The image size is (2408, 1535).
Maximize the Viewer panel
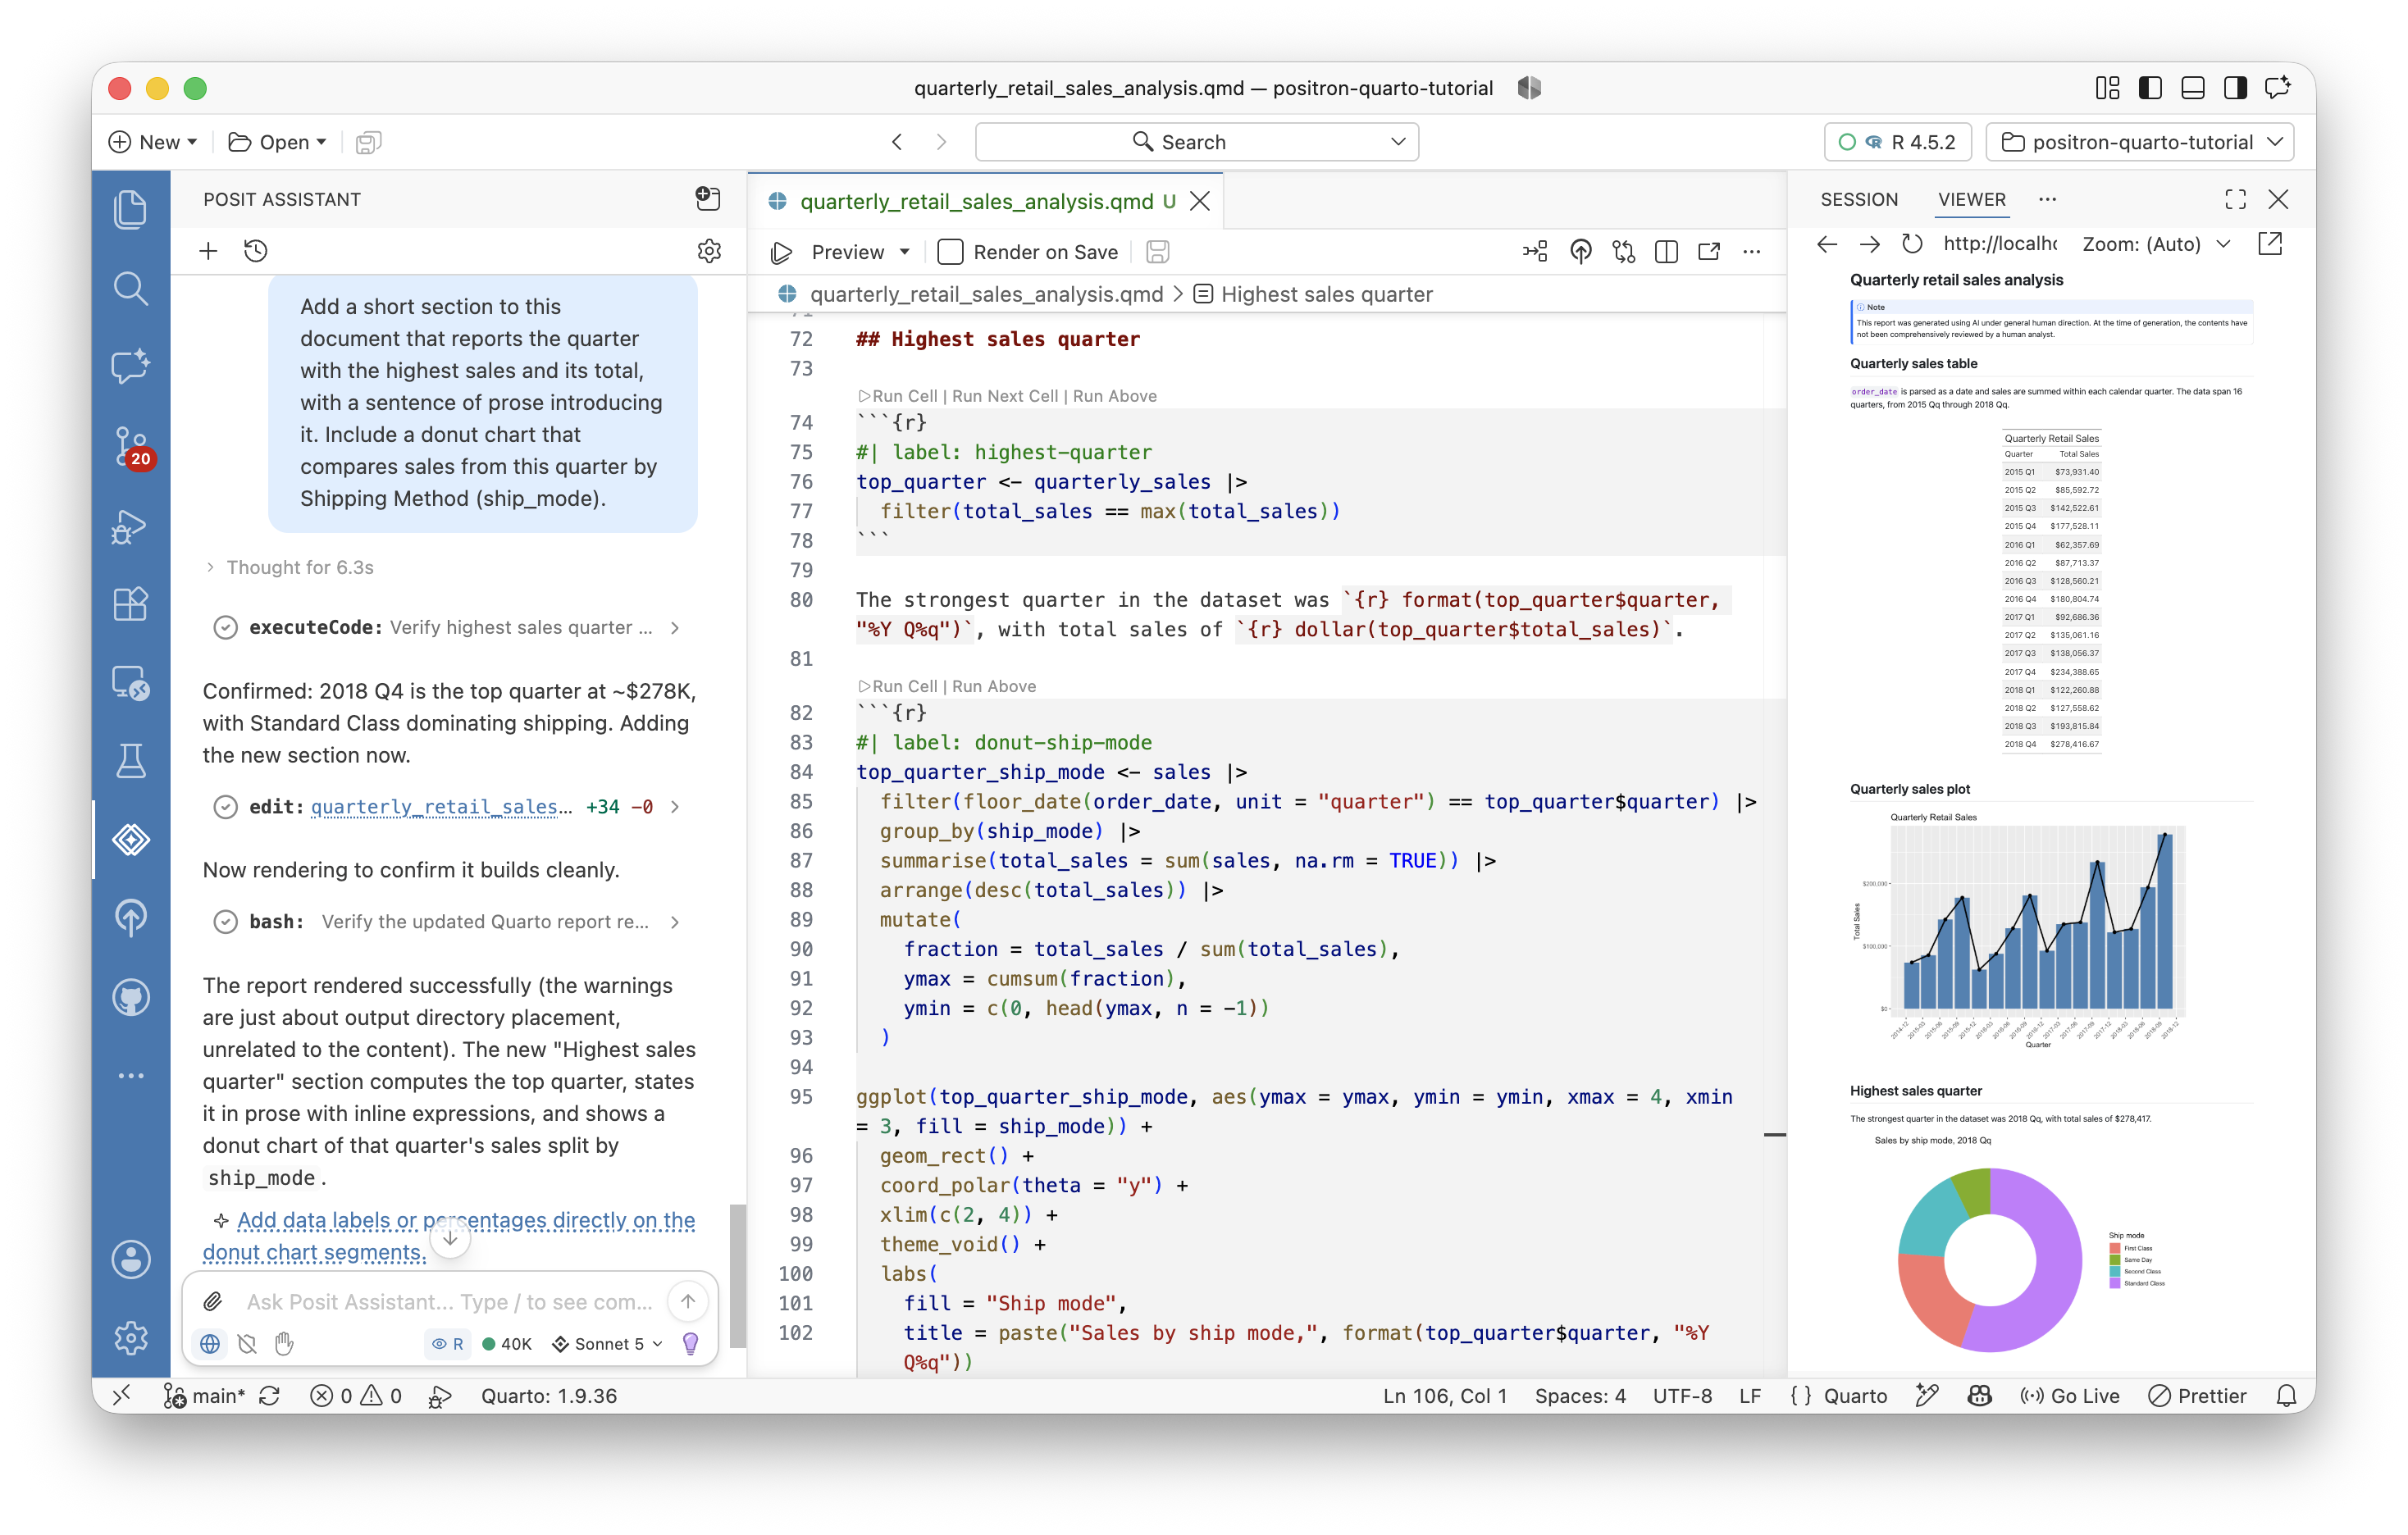point(2236,200)
